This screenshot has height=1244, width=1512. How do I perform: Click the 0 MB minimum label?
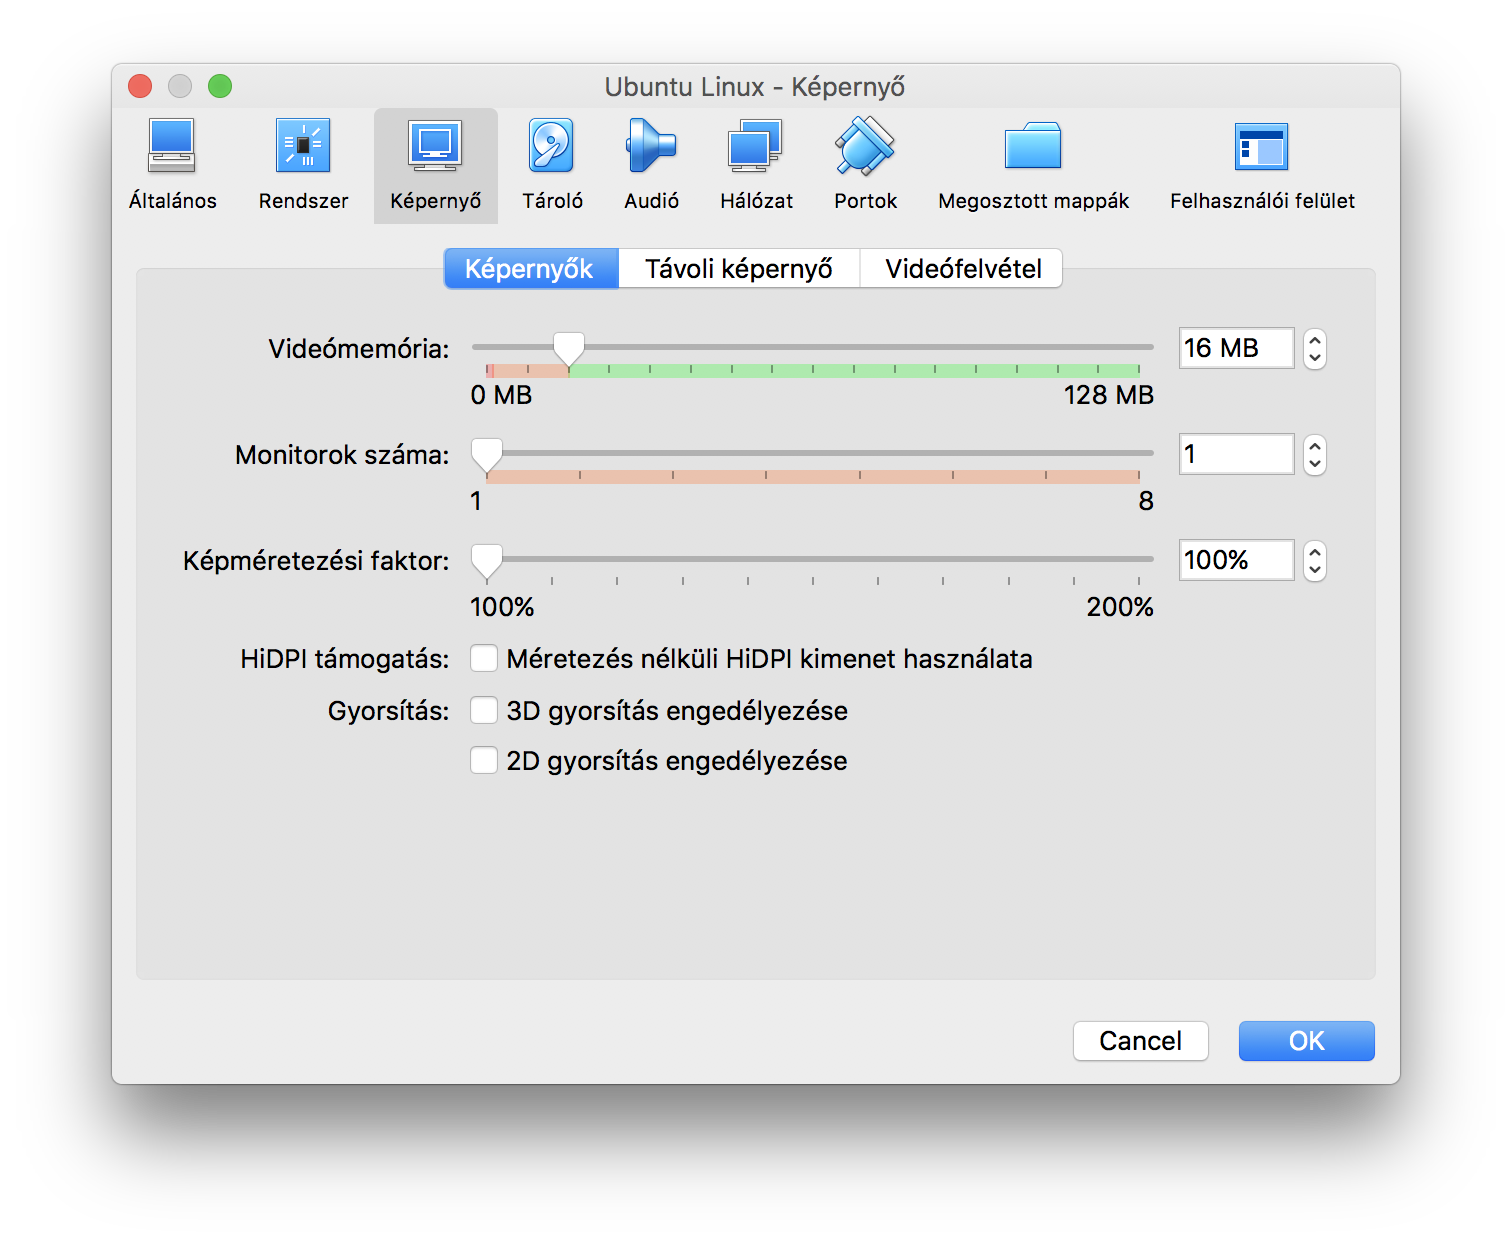[501, 395]
